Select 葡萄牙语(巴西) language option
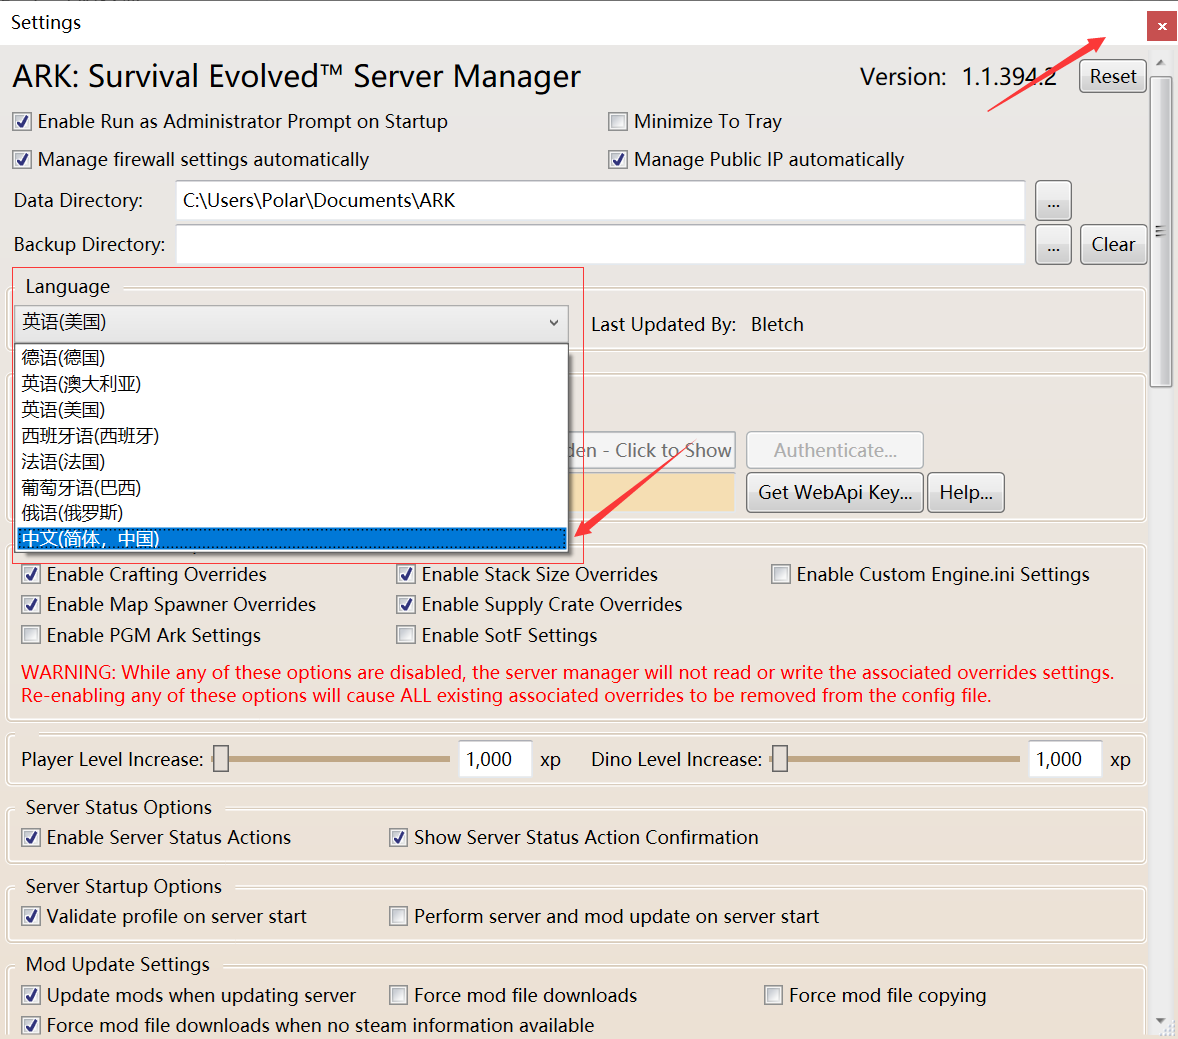 [291, 488]
